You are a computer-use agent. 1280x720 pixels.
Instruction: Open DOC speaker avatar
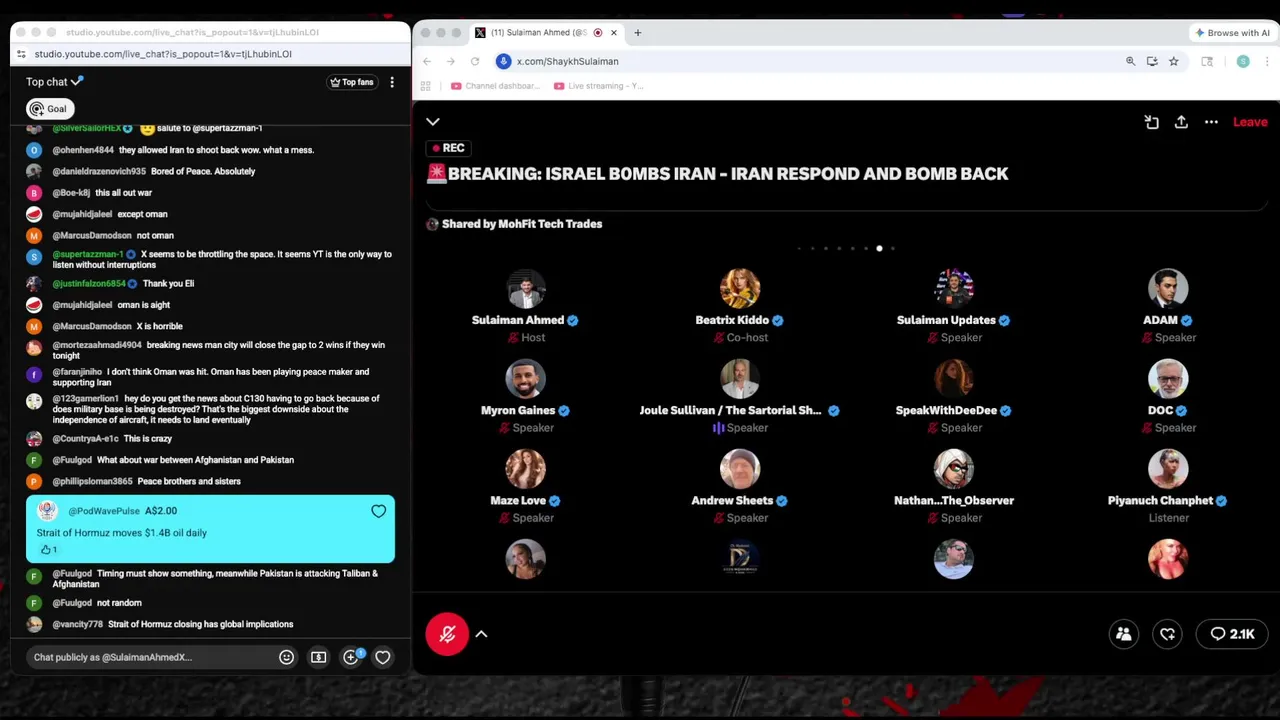pos(1168,379)
